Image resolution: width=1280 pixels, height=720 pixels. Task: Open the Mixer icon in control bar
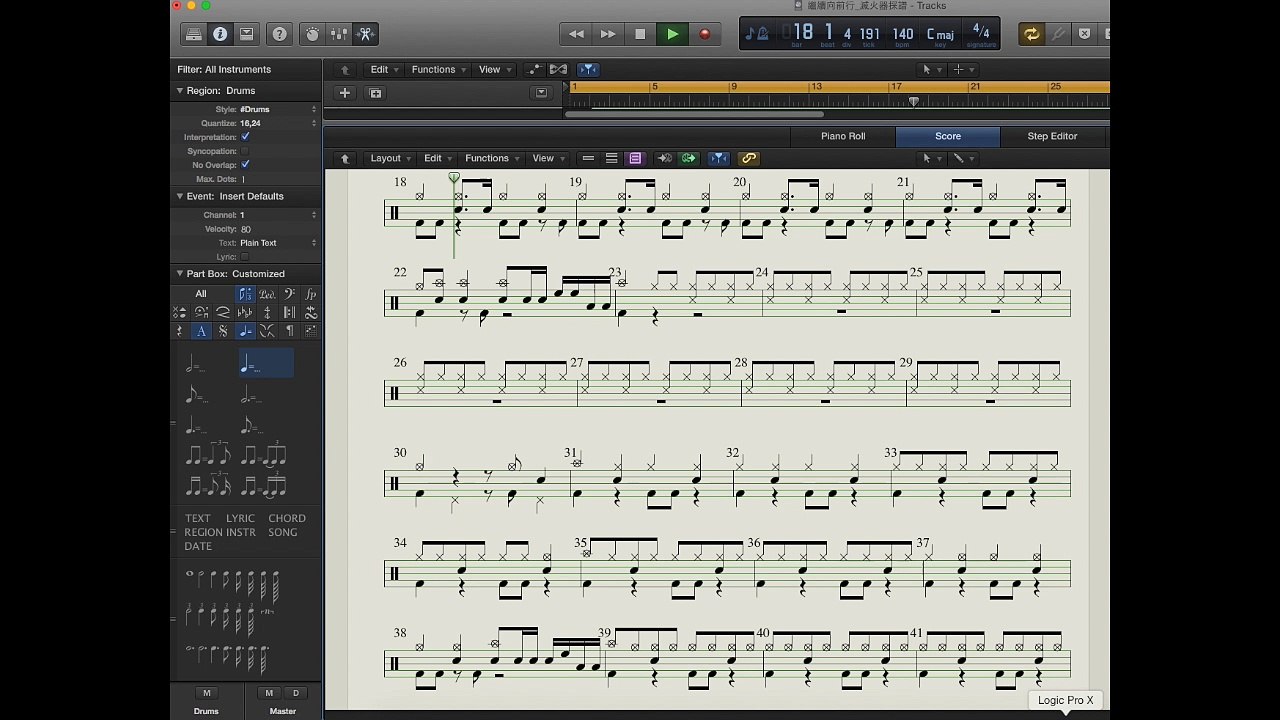pos(339,34)
